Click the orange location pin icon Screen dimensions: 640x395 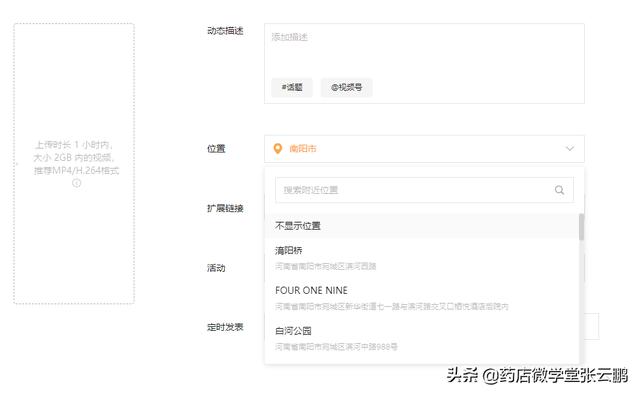[x=278, y=149]
